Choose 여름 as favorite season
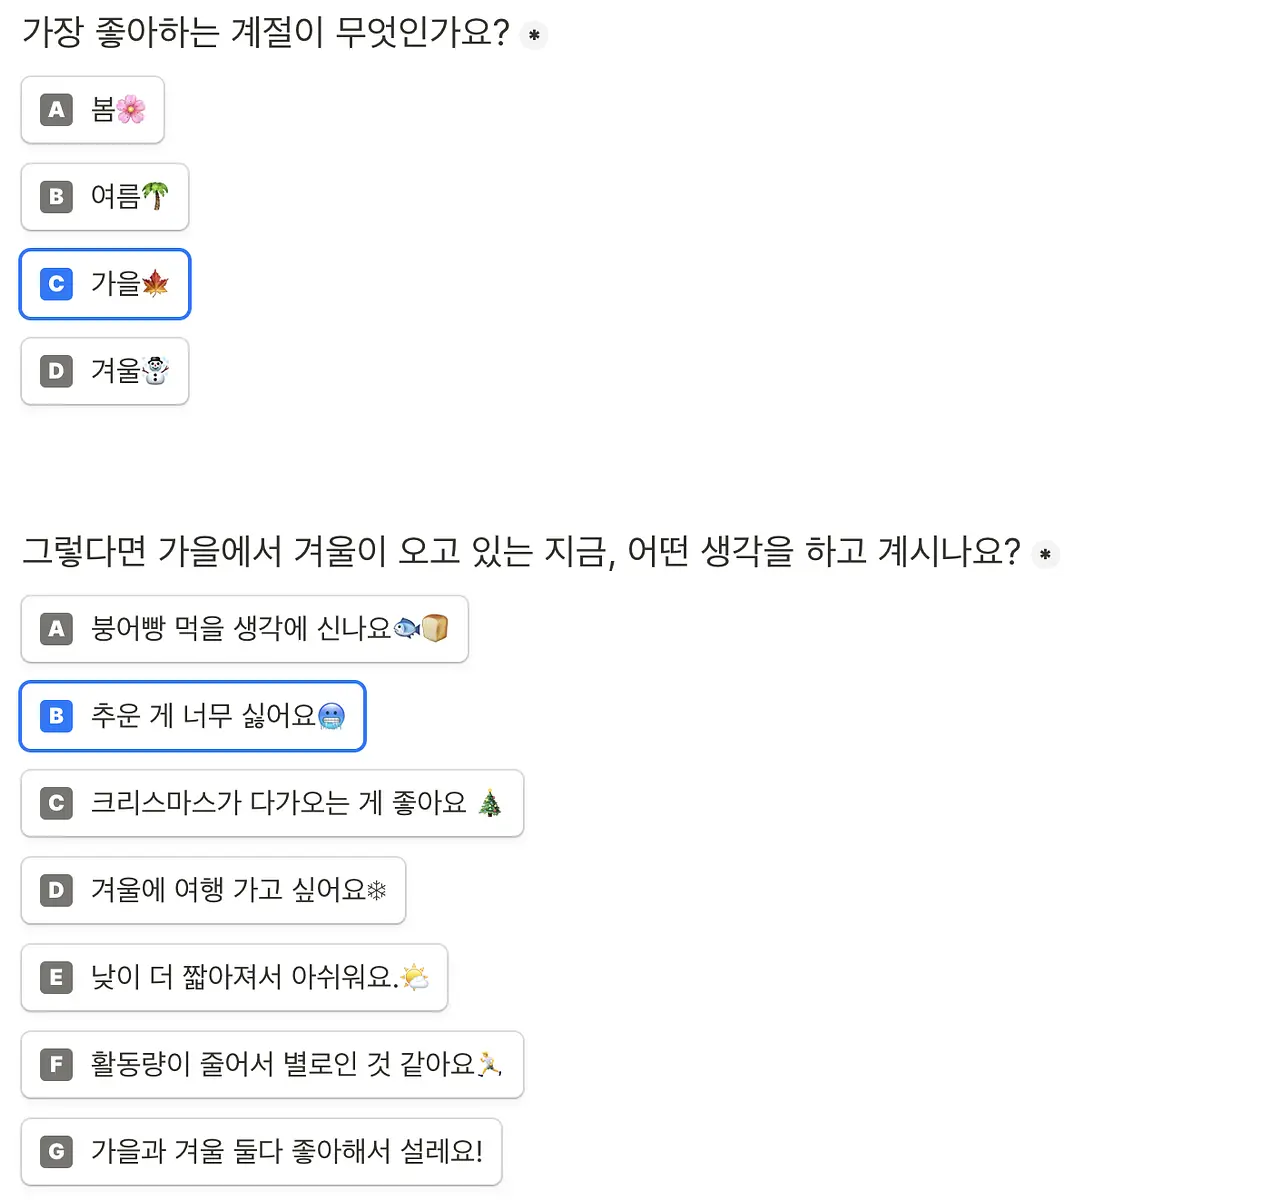1262x1200 pixels. pos(105,197)
